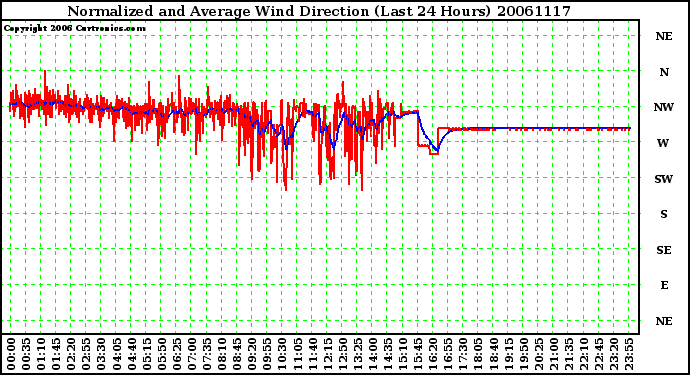Select the NW direction label
This screenshot has height=375, width=690.
[664, 107]
